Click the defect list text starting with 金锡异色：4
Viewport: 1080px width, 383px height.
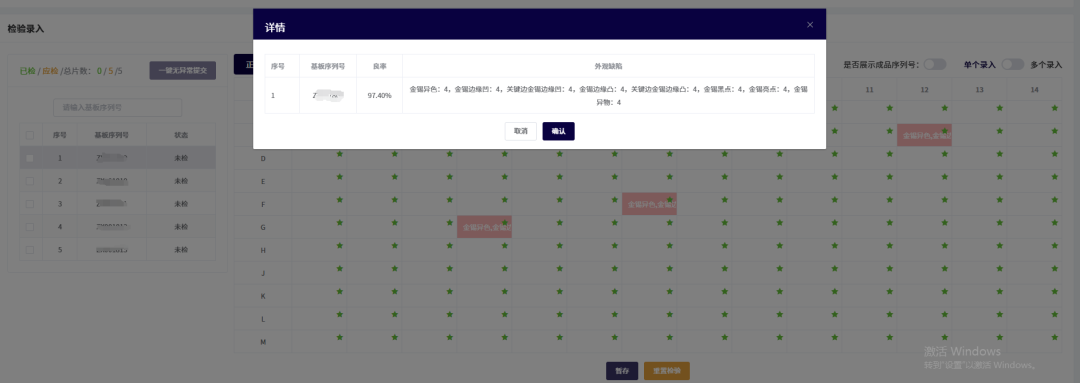tap(608, 95)
